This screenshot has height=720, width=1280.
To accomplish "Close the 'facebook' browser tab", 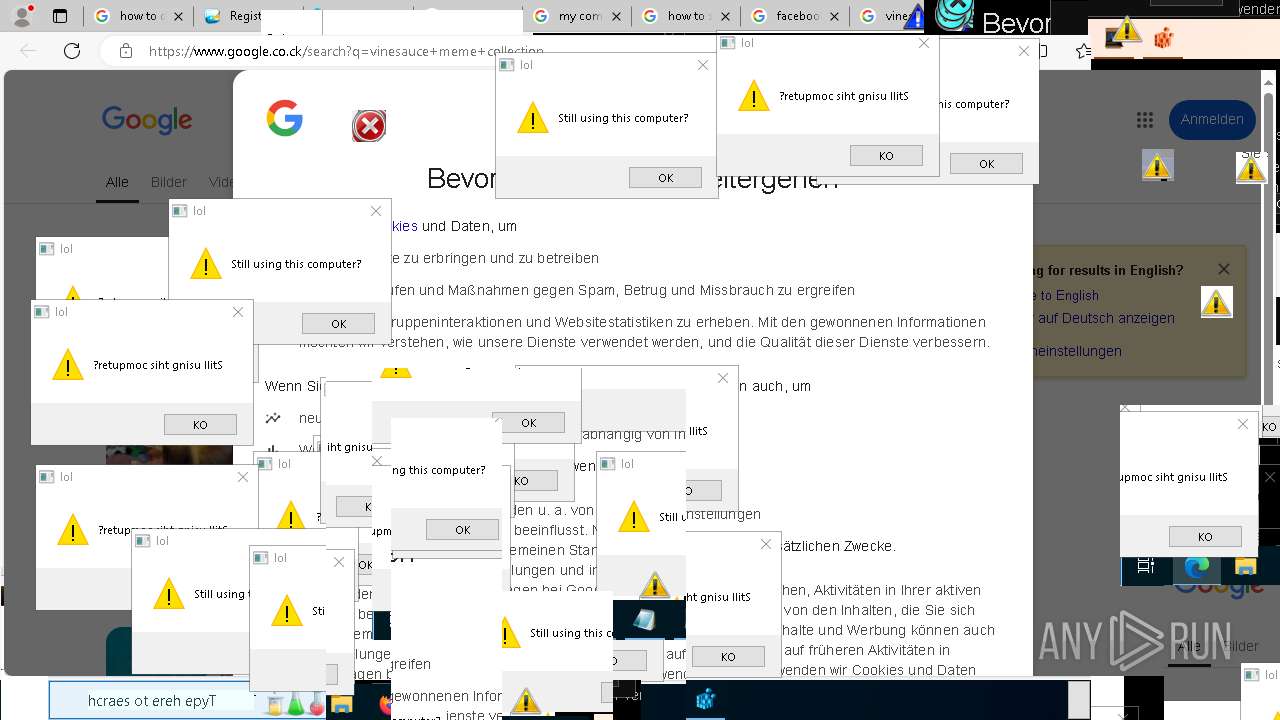I will click(x=833, y=16).
